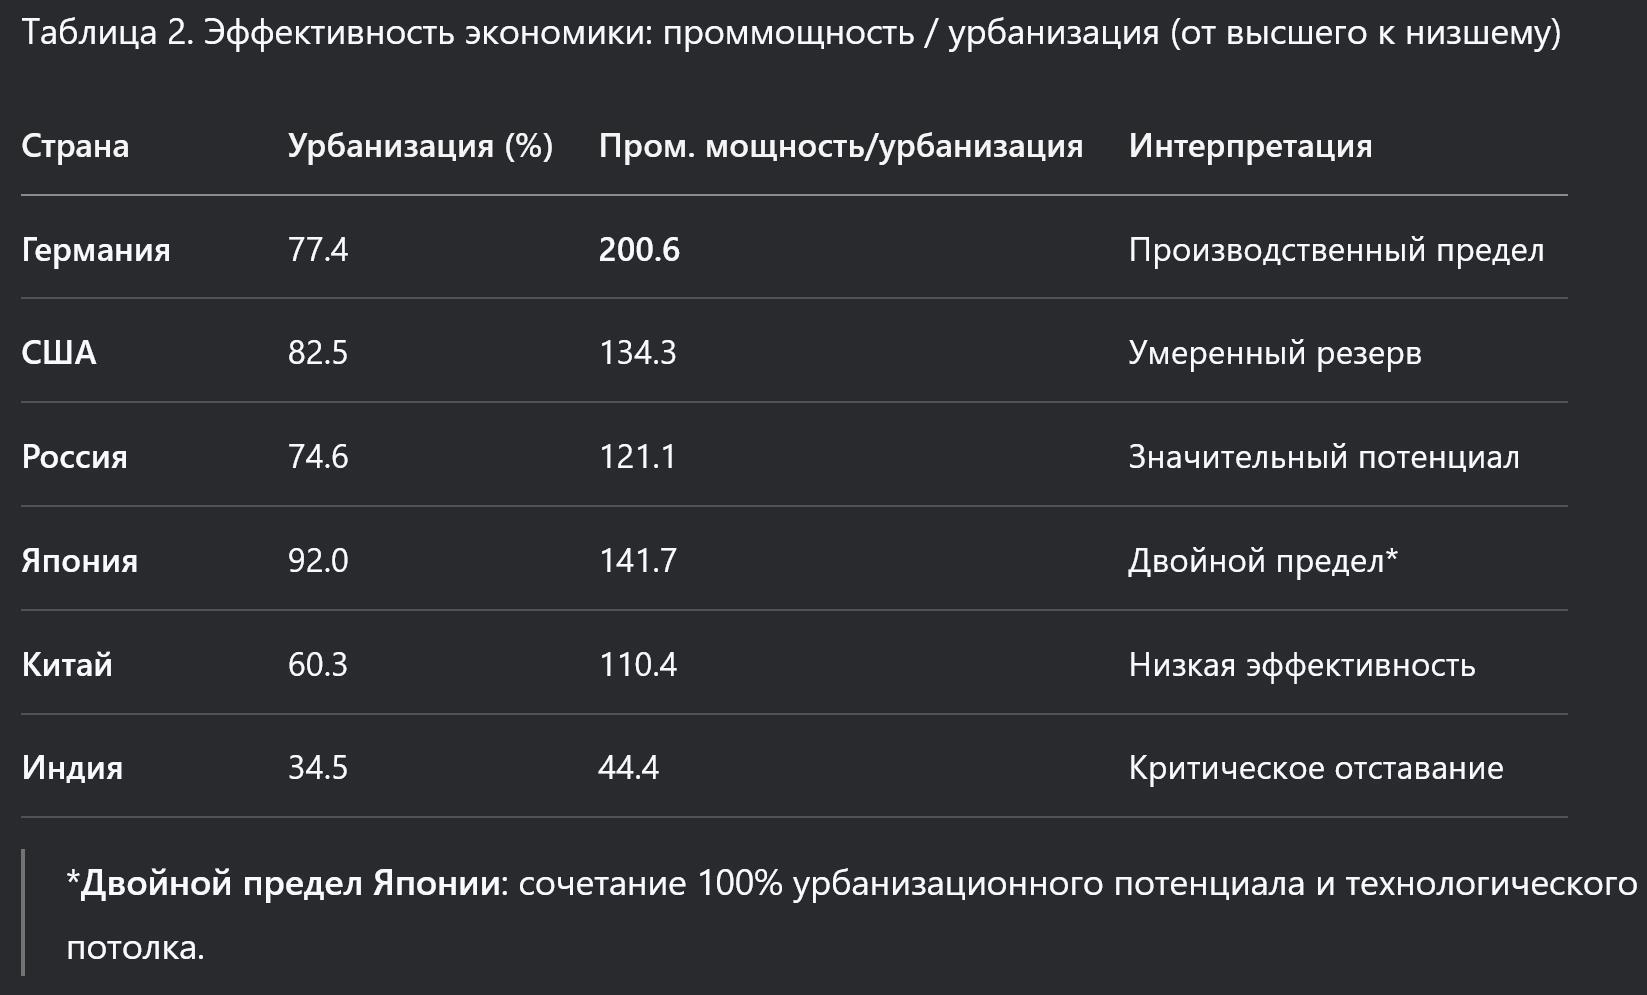Click the 'Пром. мощность/урбанизация' column header

(840, 146)
